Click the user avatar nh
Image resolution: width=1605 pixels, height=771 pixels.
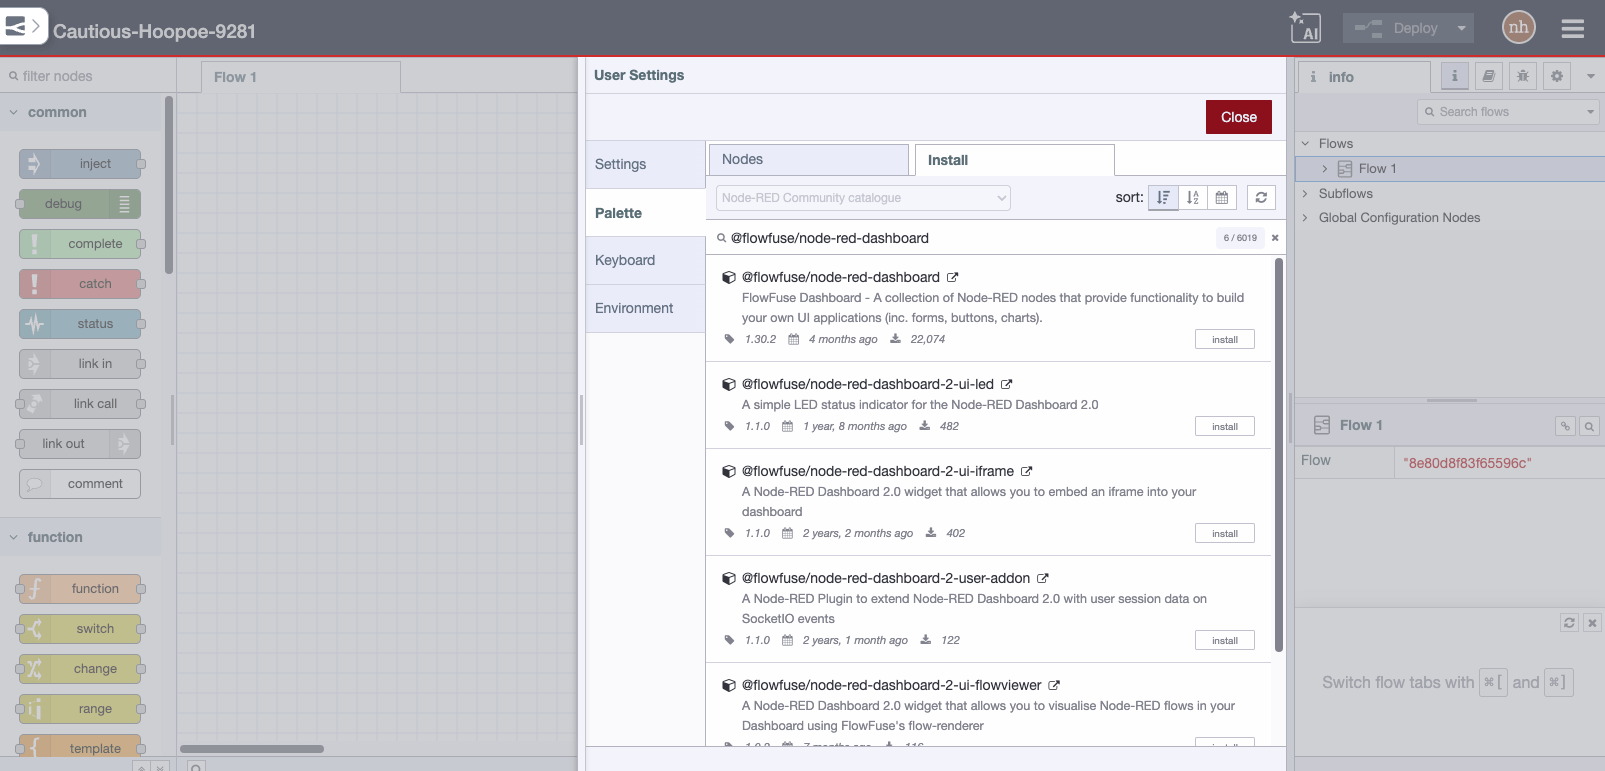point(1518,27)
